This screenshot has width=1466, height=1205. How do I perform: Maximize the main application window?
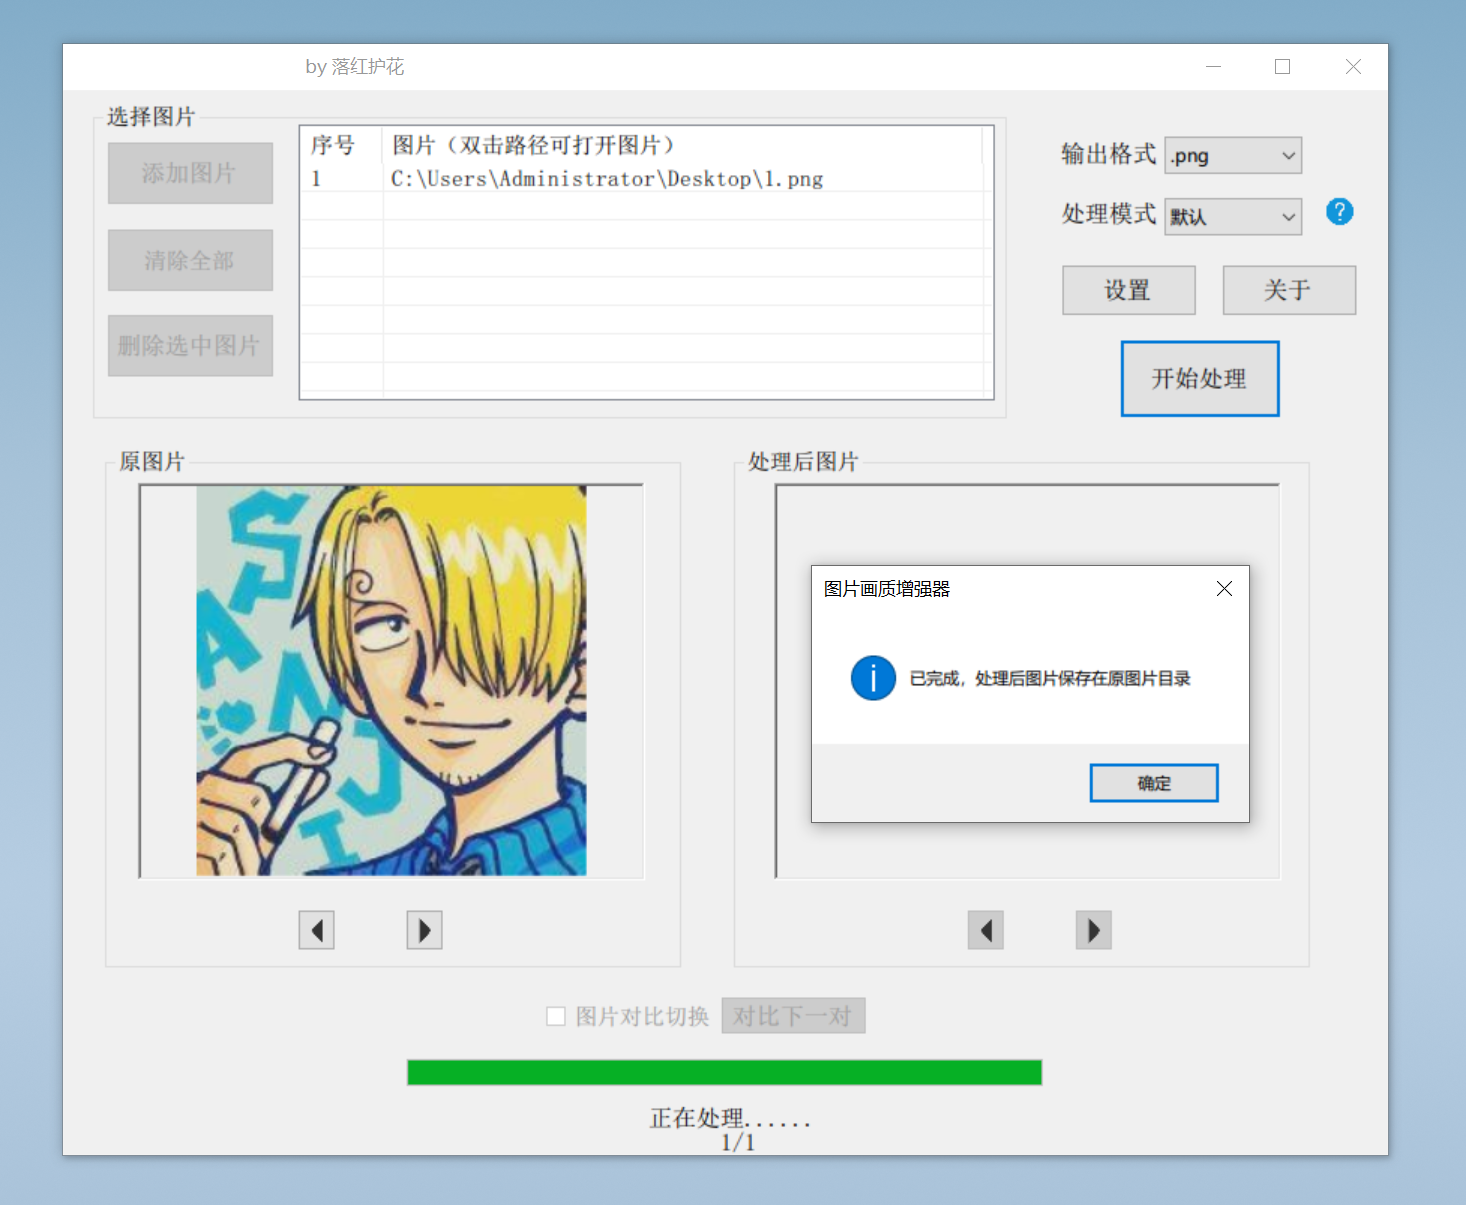pyautogui.click(x=1282, y=67)
